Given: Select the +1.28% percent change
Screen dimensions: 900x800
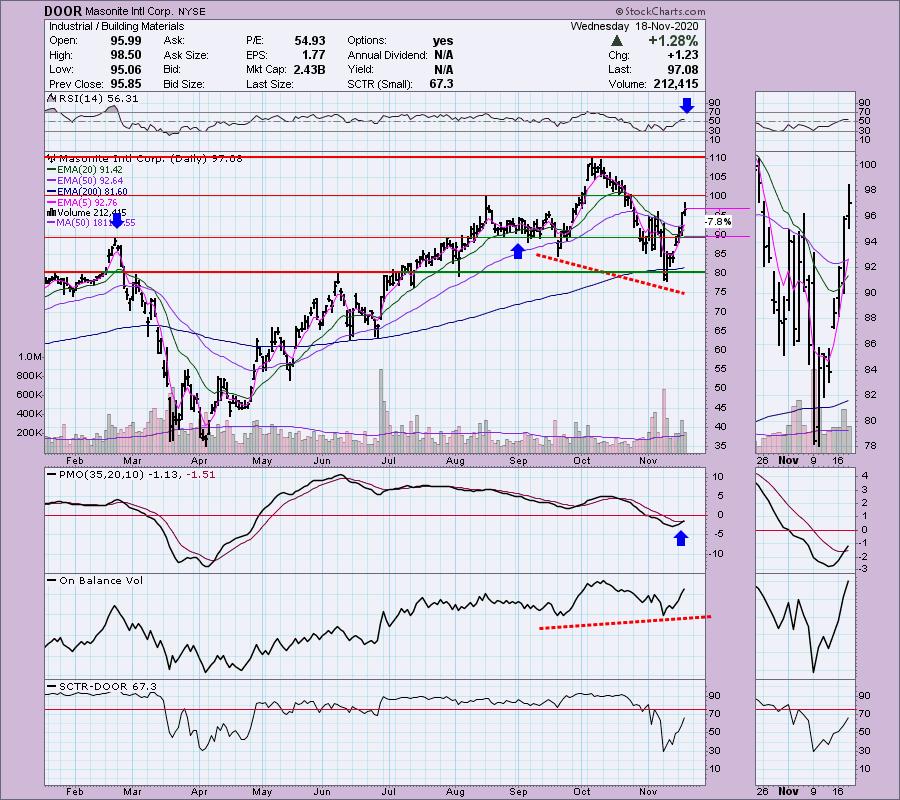Looking at the screenshot, I should (x=673, y=41).
